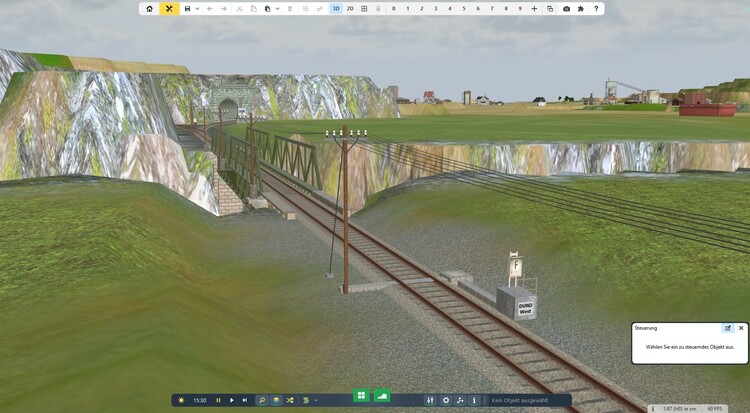Screen dimensions: 750x413
Task: Click the home icon in top toolbar
Action: point(150,8)
